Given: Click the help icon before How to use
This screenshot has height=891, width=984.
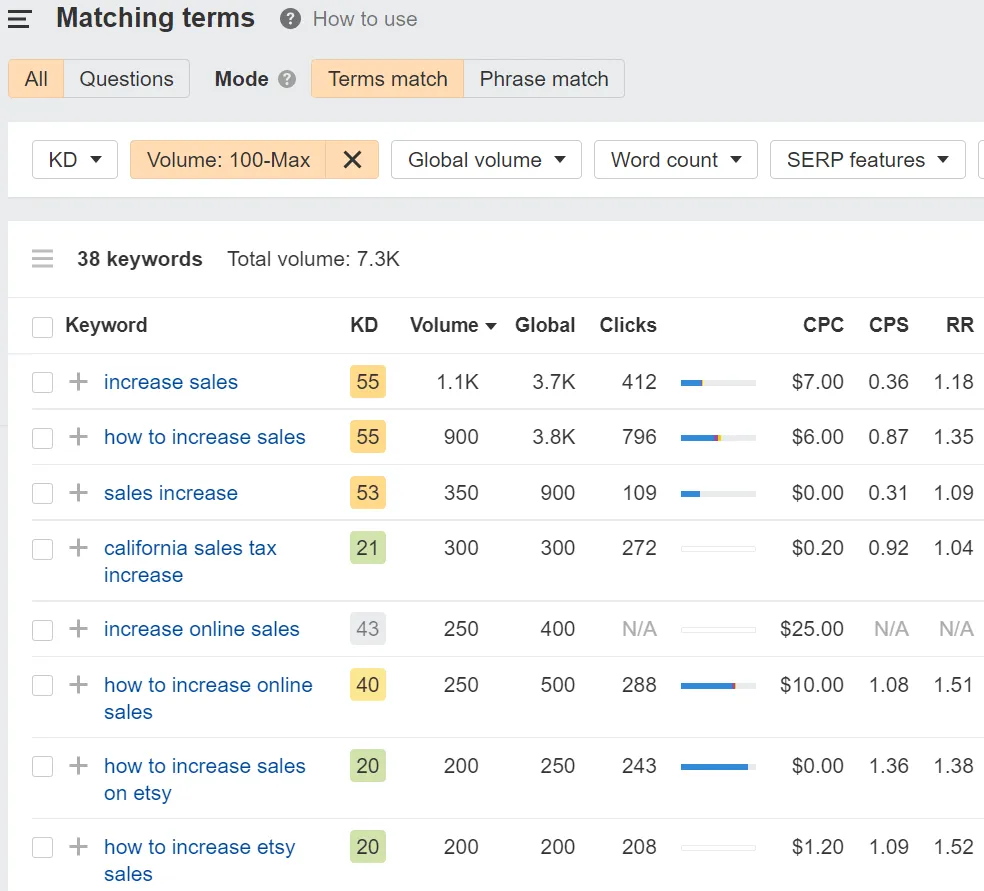Looking at the screenshot, I should coord(290,19).
